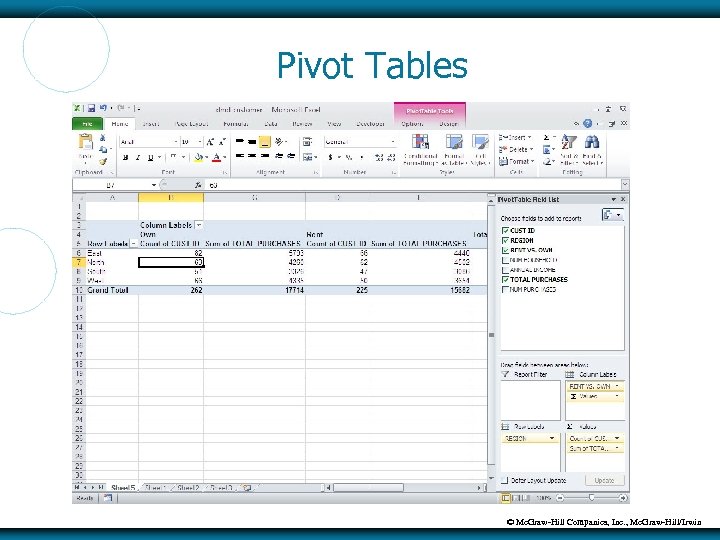
Task: Open the Column Labels filter dropdown
Action: coord(198,225)
